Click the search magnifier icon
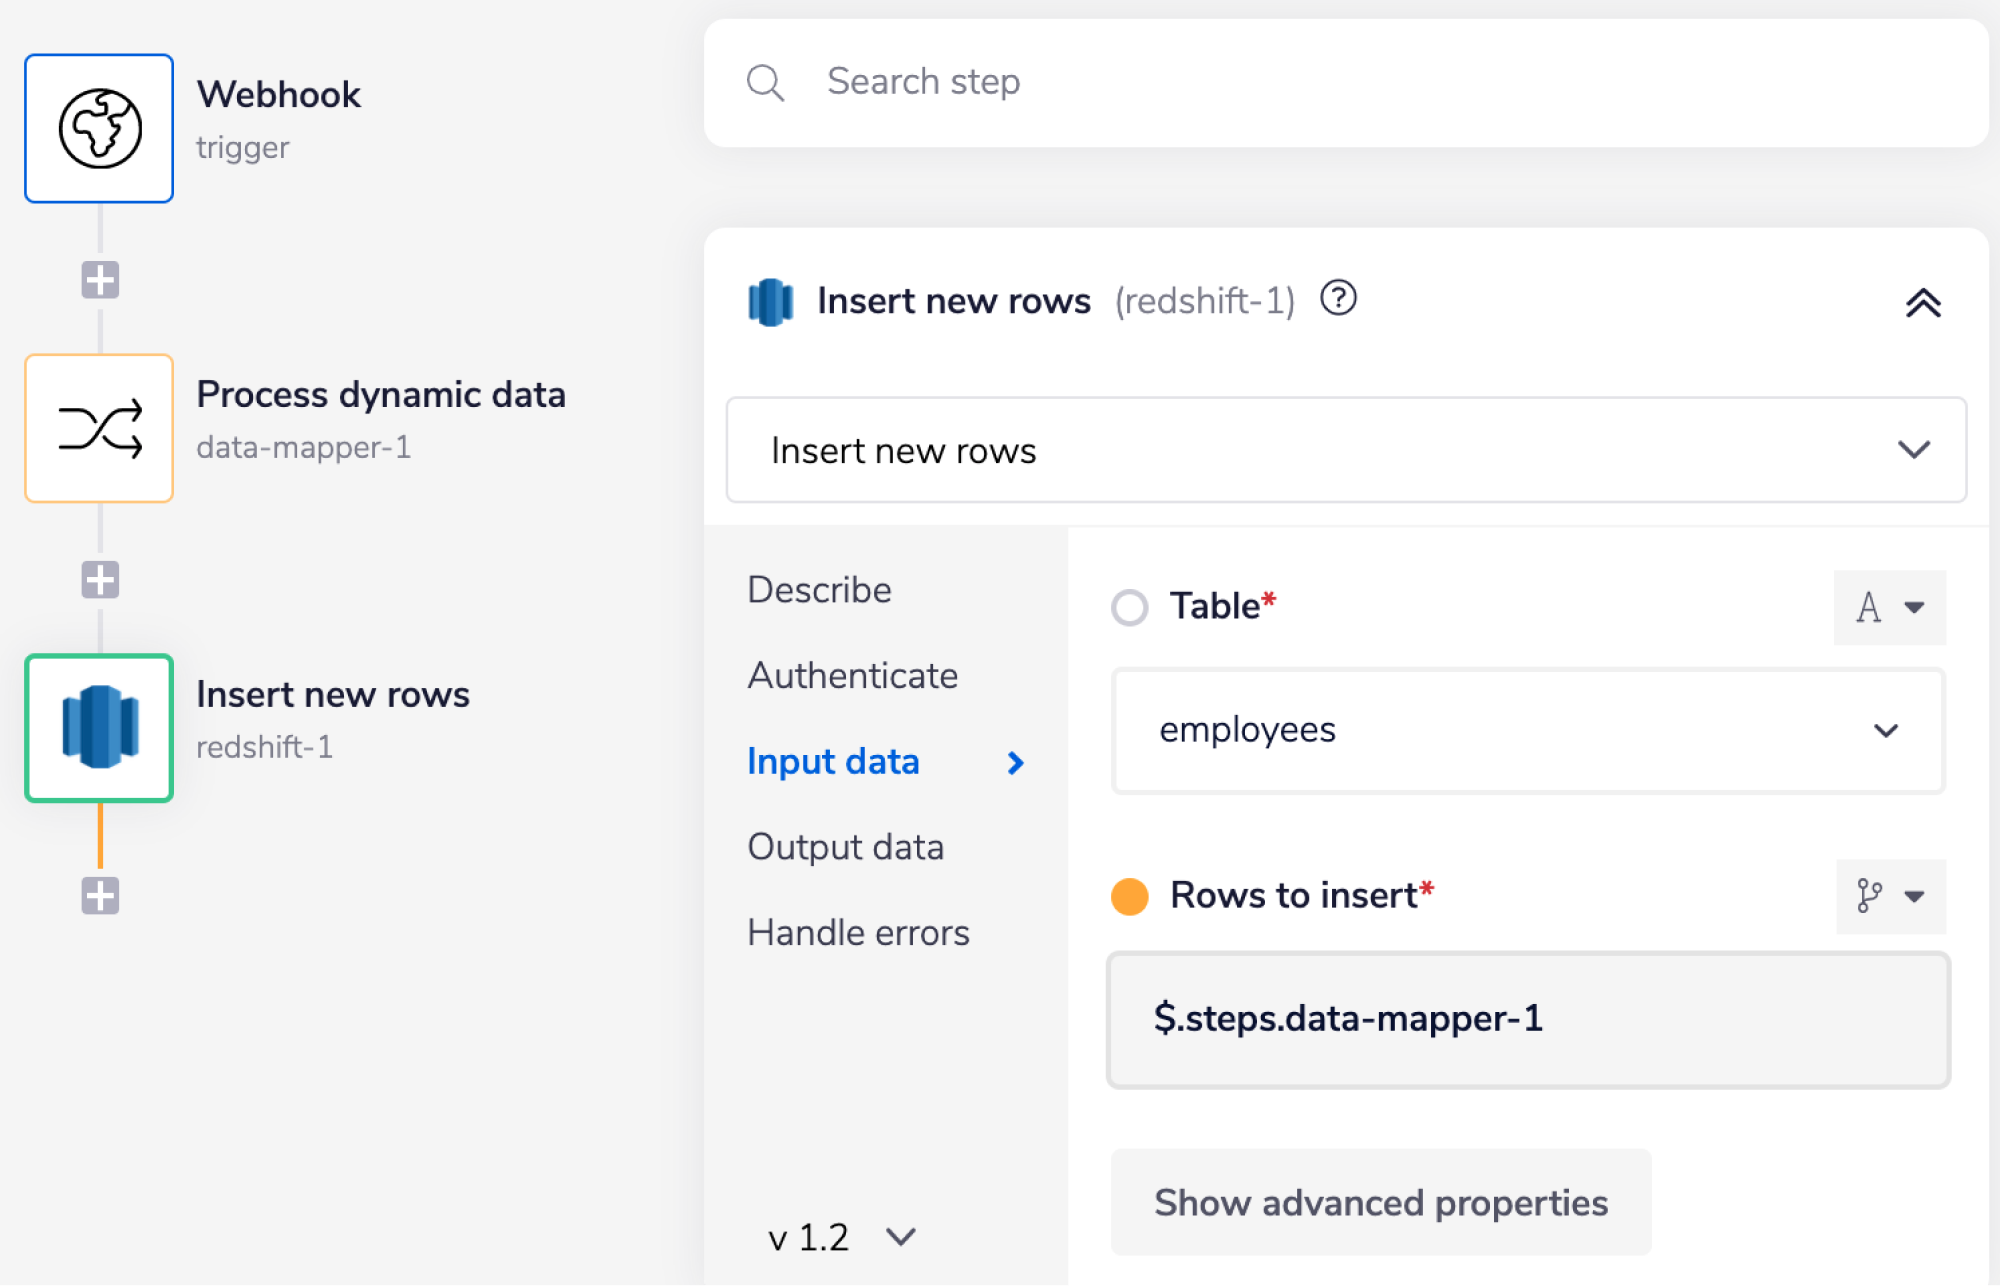The width and height of the screenshot is (2000, 1286). tap(765, 82)
